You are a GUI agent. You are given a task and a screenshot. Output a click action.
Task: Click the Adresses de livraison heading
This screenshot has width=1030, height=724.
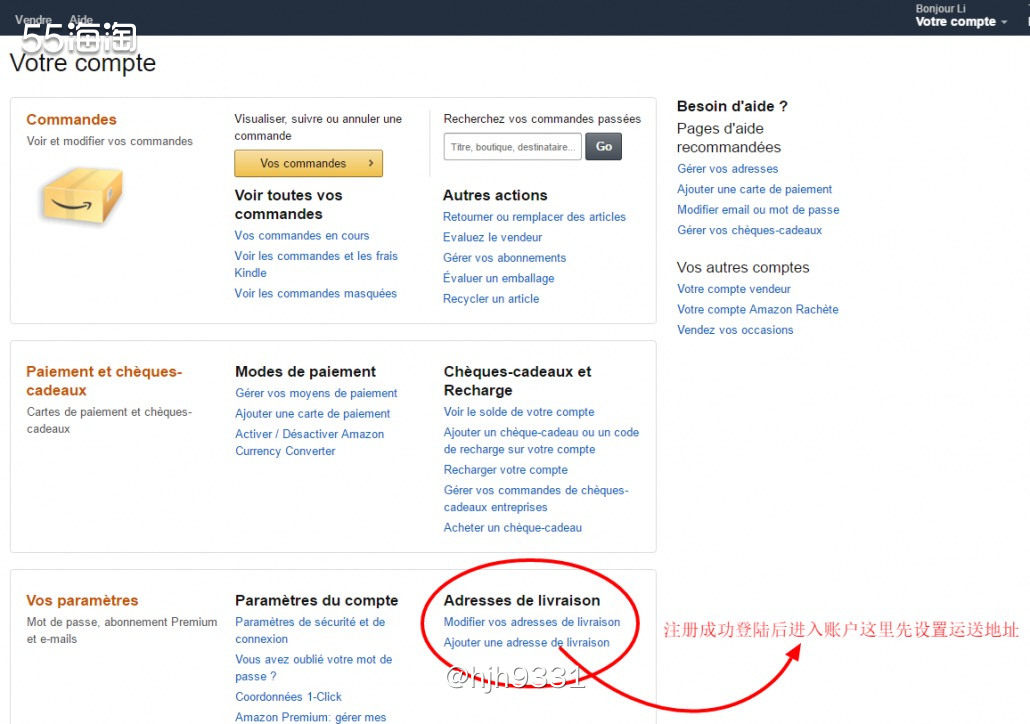pos(522,600)
